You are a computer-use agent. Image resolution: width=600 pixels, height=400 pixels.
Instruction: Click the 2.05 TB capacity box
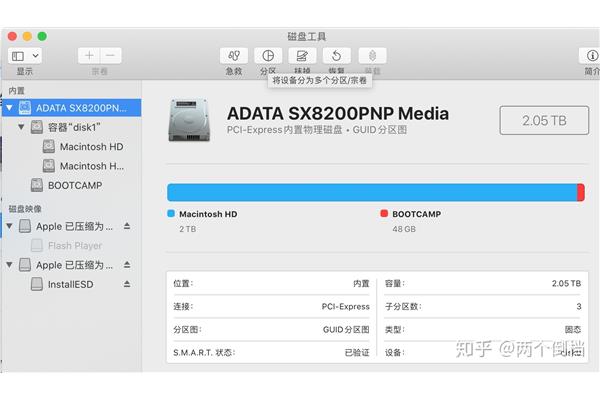pos(544,121)
